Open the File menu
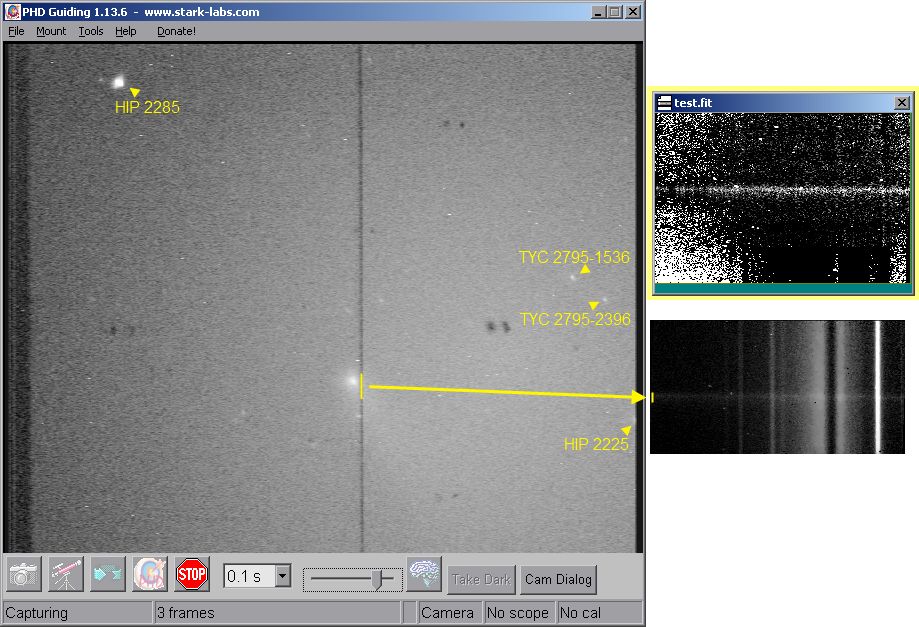Image resolution: width=919 pixels, height=627 pixels. click(x=16, y=31)
